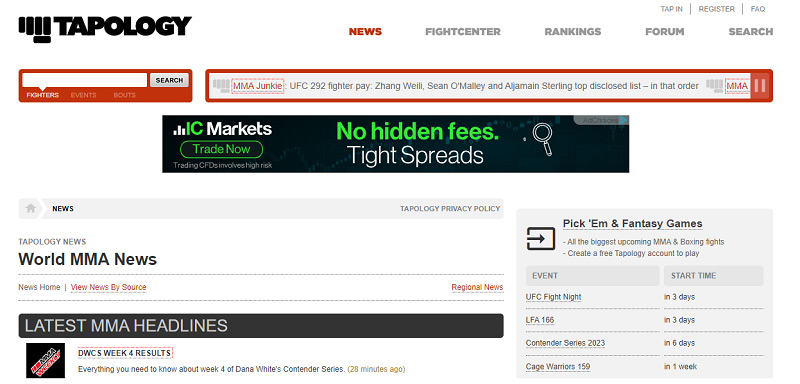Click Trade Now on IC Markets ad
800x384 pixels.
221,149
